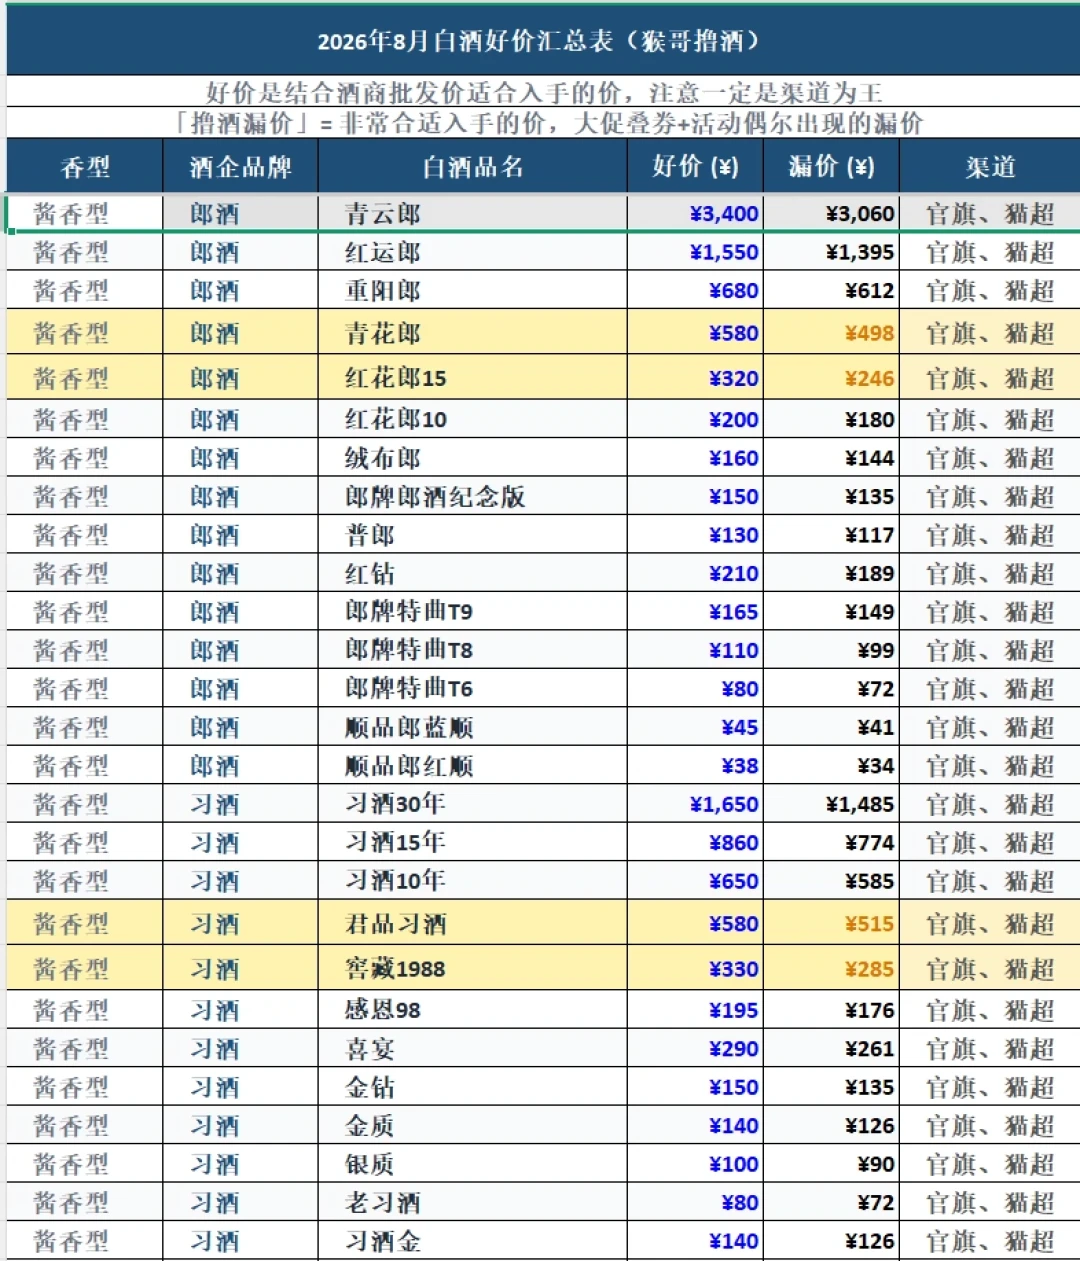Select the '红花郎15' cell
This screenshot has height=1261, width=1080.
click(473, 377)
